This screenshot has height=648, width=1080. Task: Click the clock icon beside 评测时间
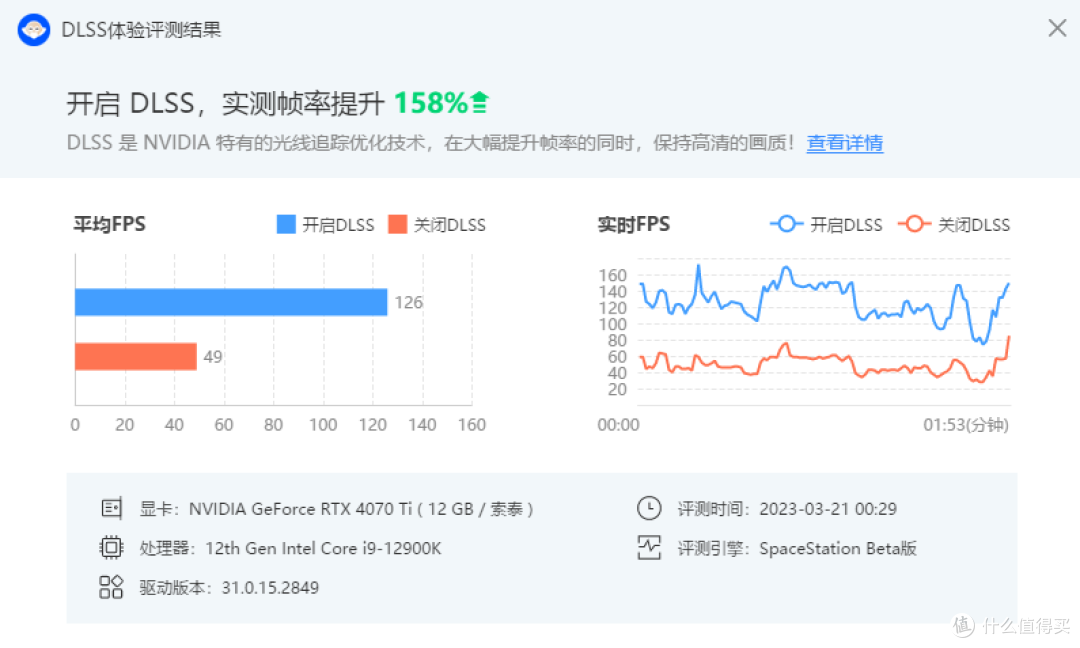[649, 509]
